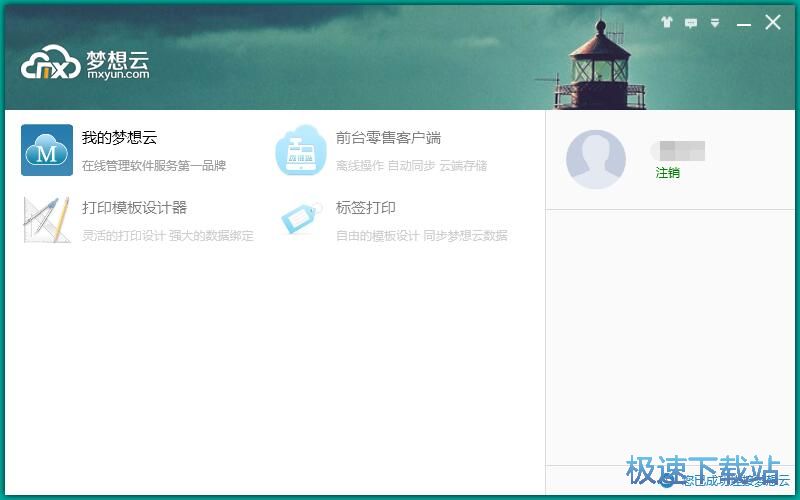Viewport: 800px width, 500px height.
Task: Open the My Dream Cloud M icon
Action: 47,150
